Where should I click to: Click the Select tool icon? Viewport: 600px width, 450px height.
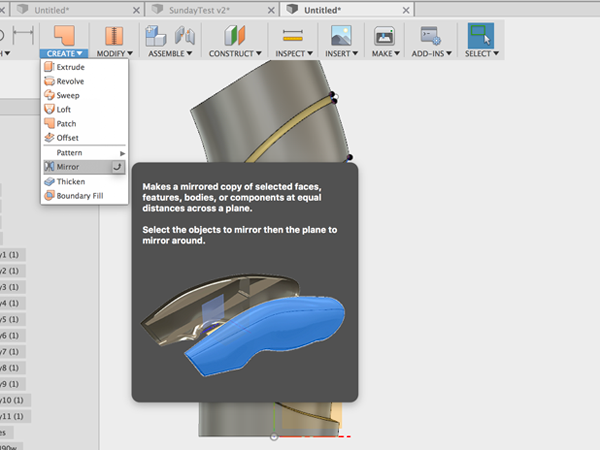point(481,36)
